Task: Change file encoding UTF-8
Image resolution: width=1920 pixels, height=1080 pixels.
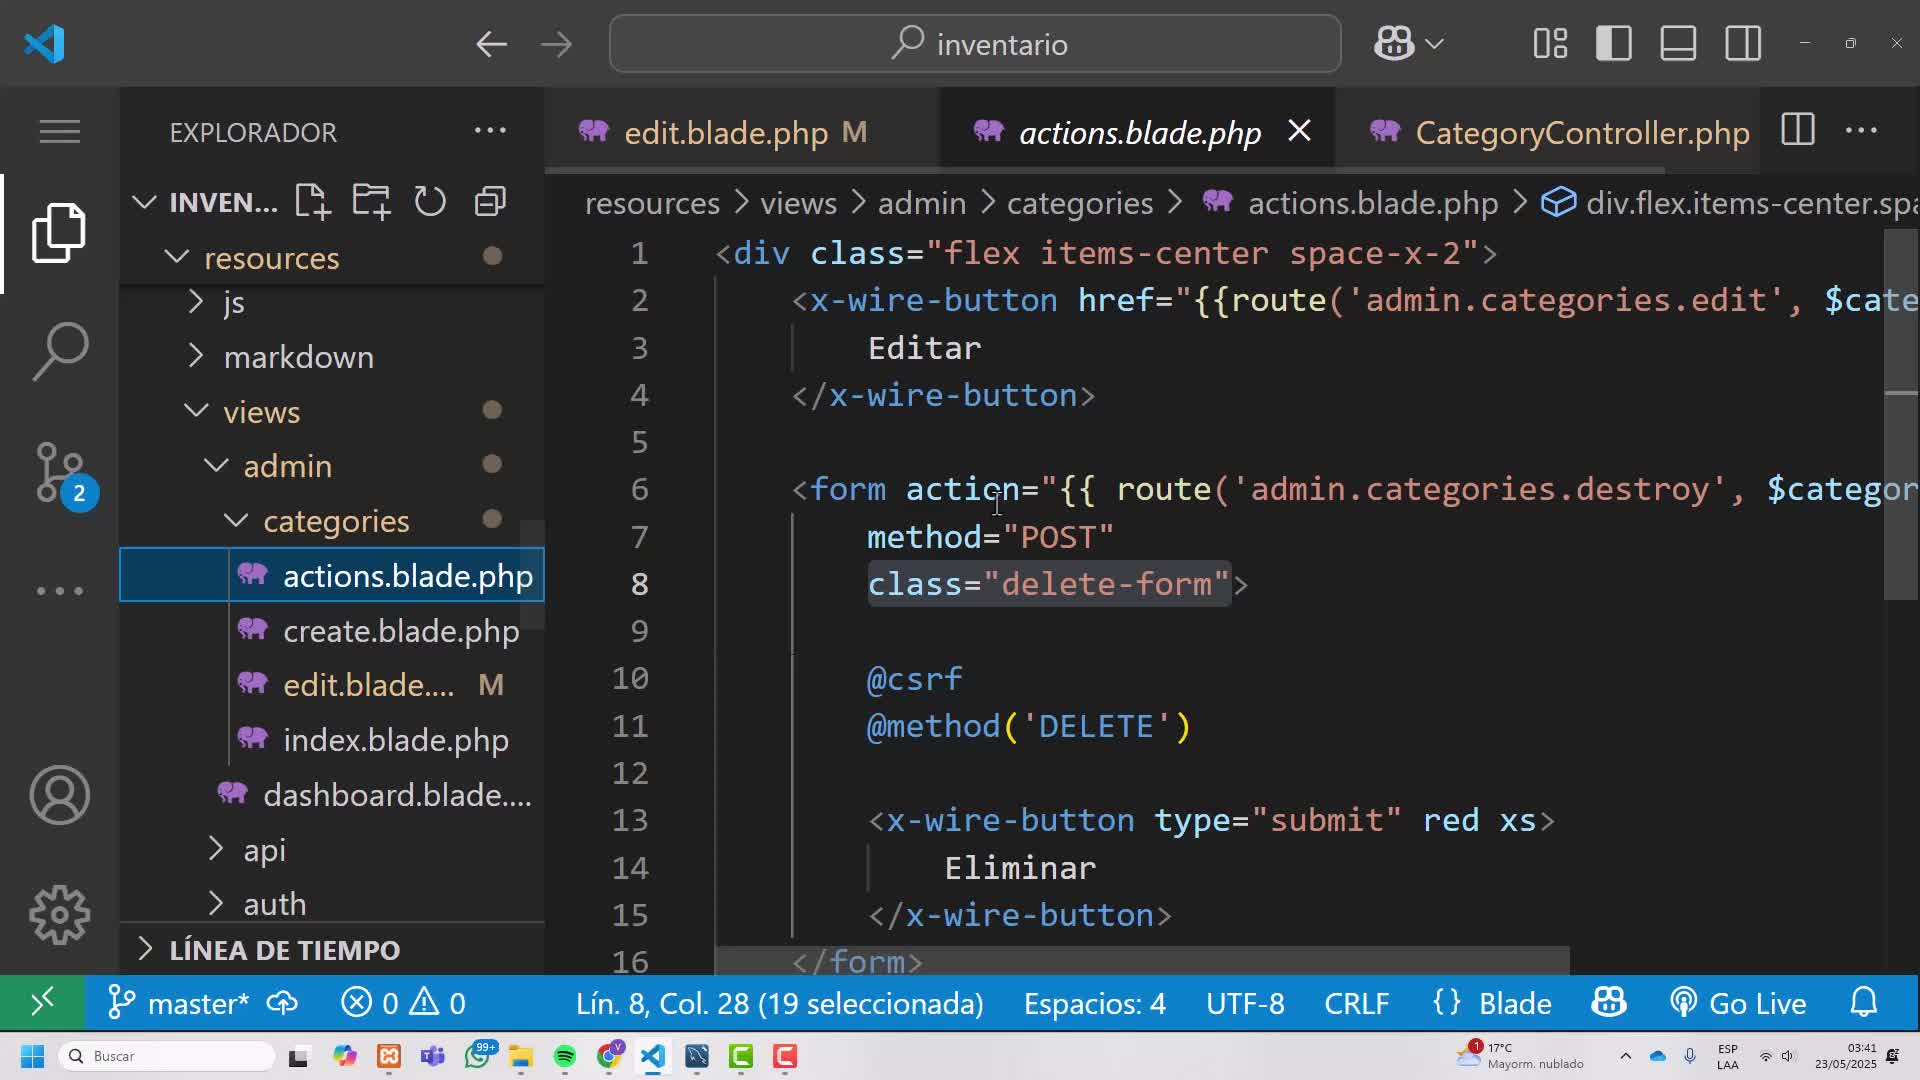Action: (1245, 1003)
